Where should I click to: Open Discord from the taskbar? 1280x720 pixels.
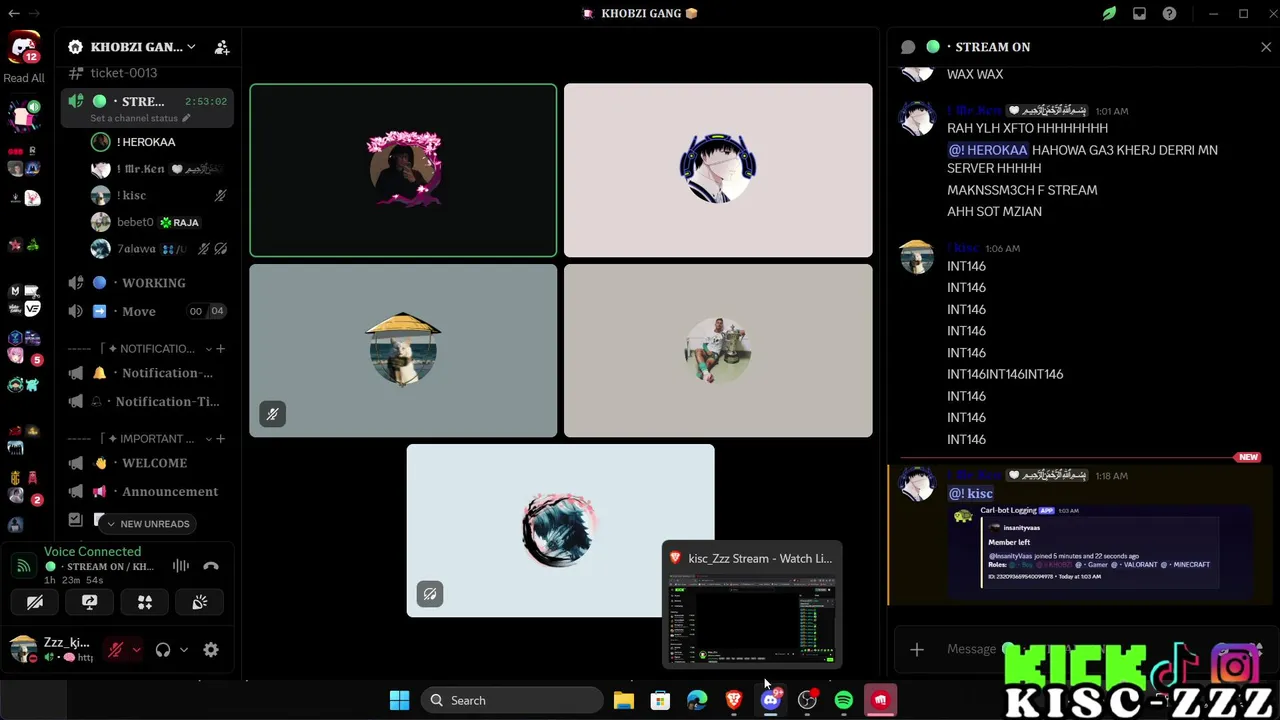(x=770, y=701)
